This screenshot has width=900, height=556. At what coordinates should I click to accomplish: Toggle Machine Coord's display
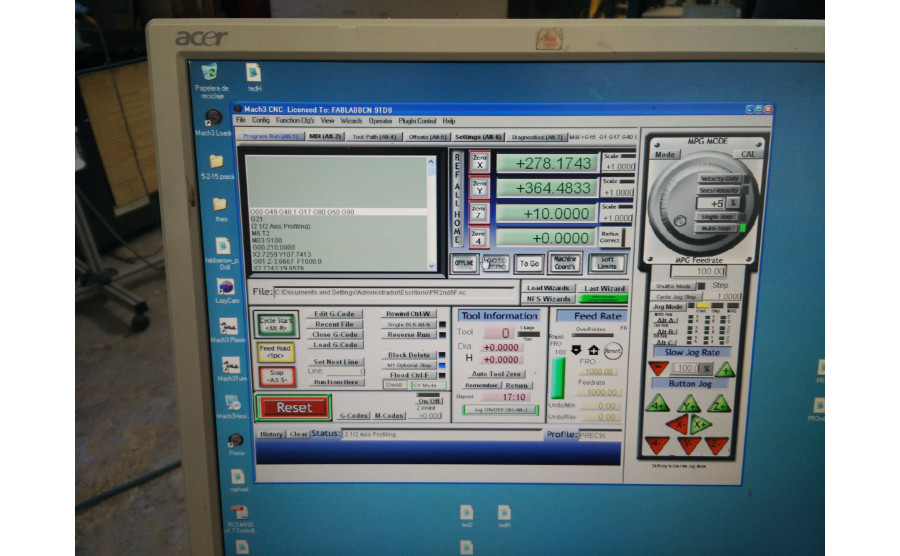tap(565, 263)
